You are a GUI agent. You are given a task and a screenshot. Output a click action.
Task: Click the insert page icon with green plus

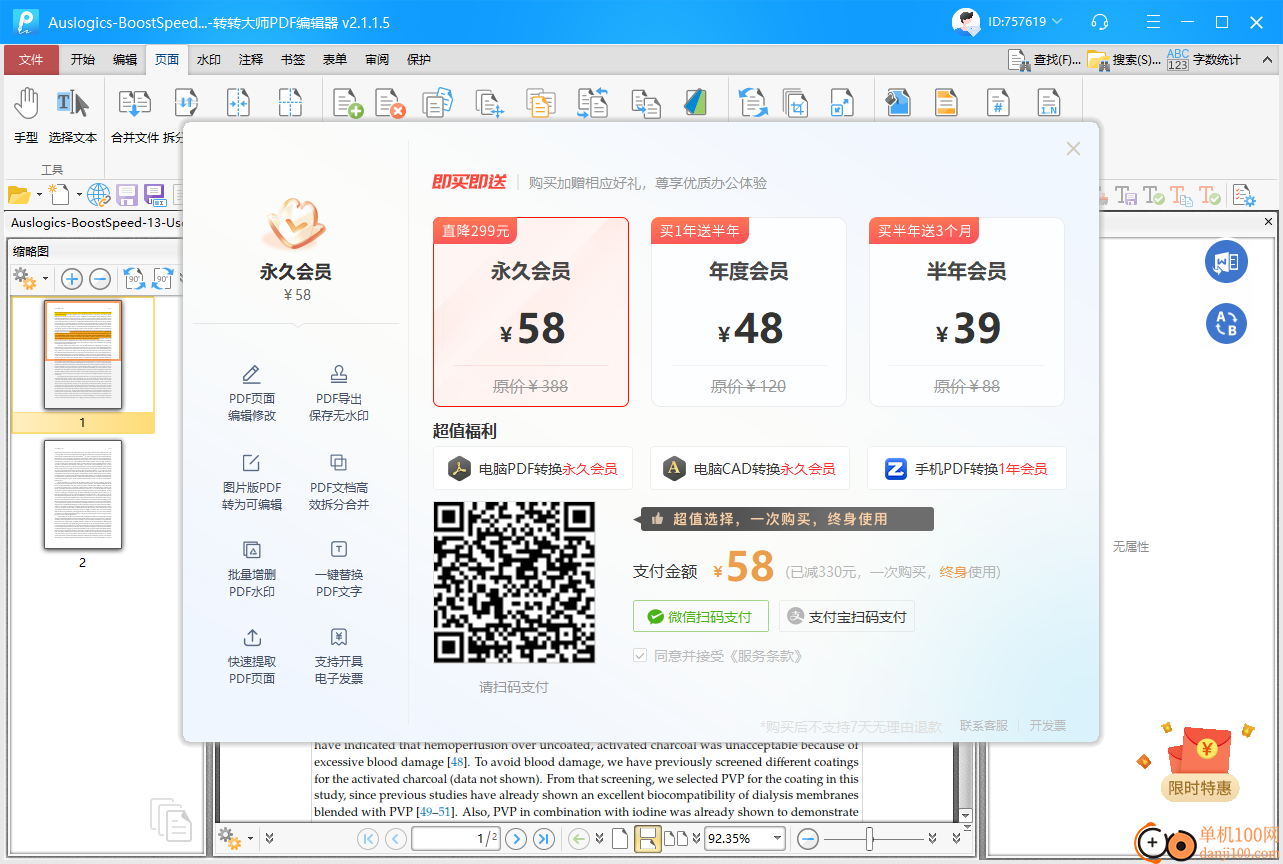coord(348,103)
